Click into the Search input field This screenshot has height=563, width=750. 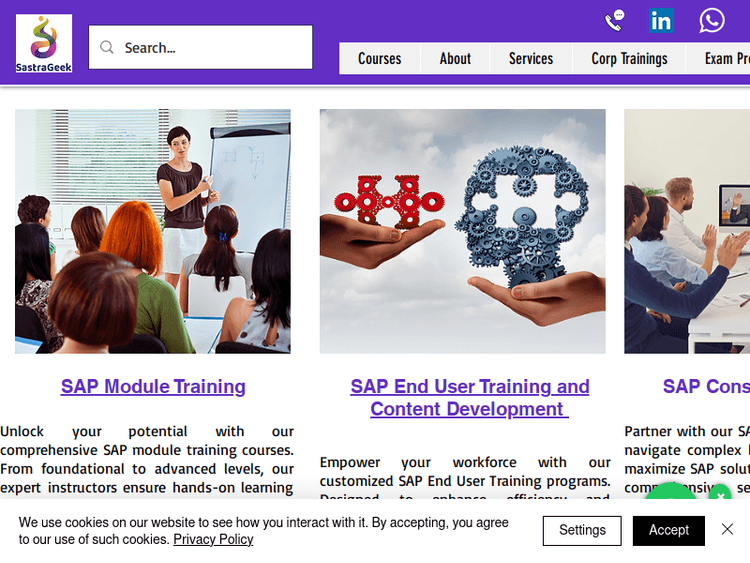(210, 47)
